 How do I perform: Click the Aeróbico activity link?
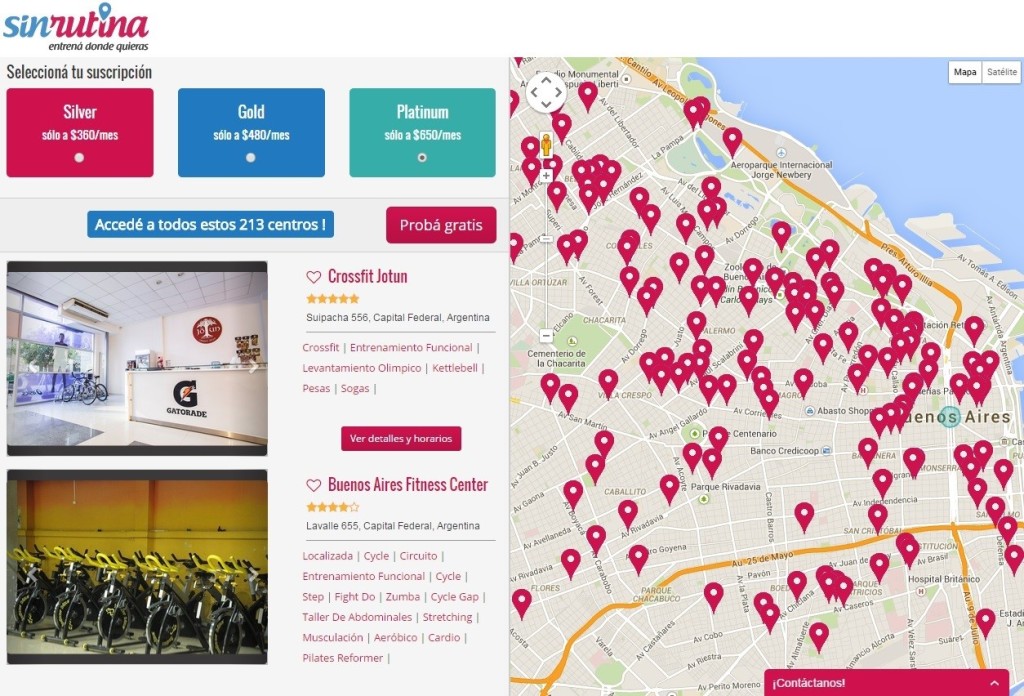click(x=396, y=637)
